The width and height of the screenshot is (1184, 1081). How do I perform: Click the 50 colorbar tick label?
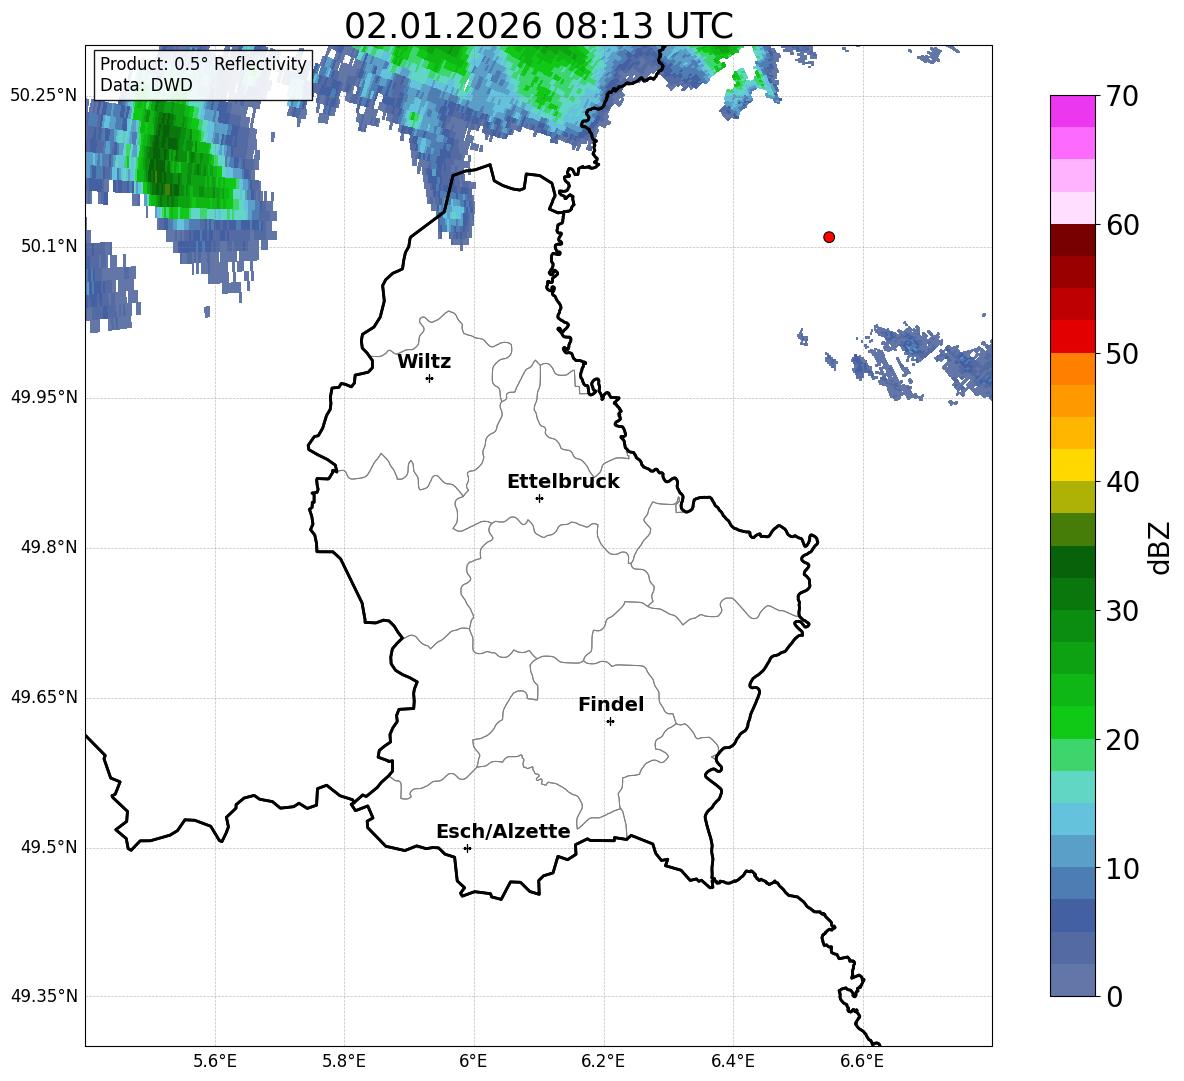coord(1122,353)
